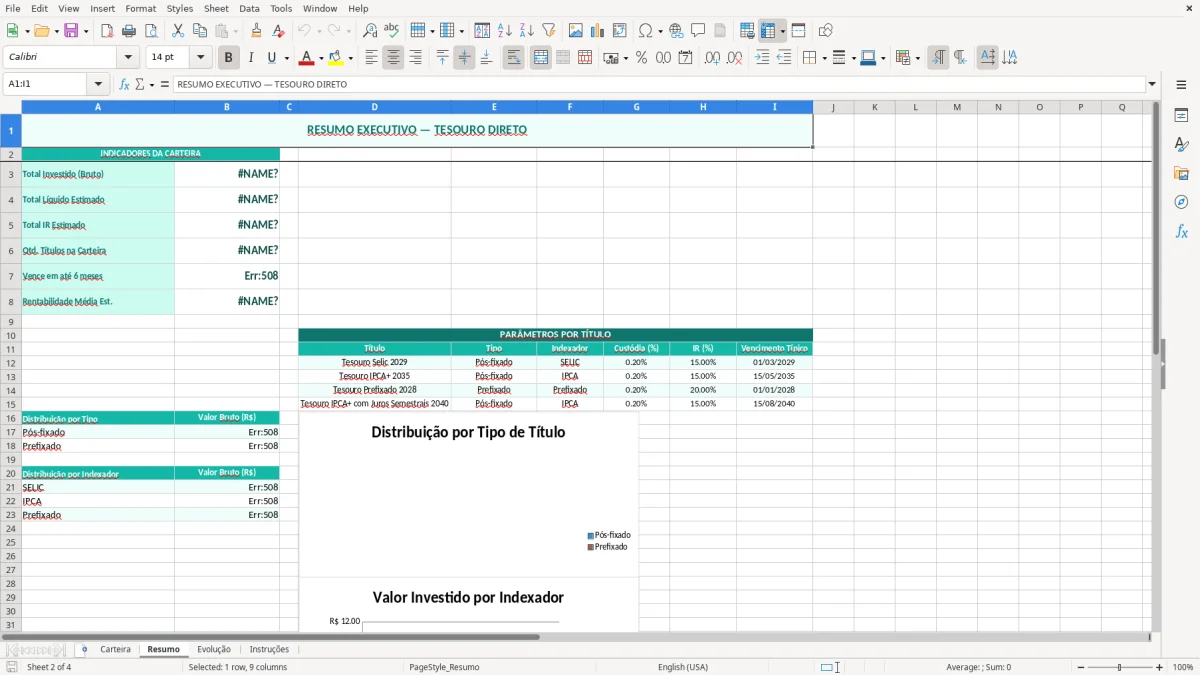Viewport: 1200px width, 675px height.
Task: Toggle Underline formatting
Action: [x=272, y=58]
